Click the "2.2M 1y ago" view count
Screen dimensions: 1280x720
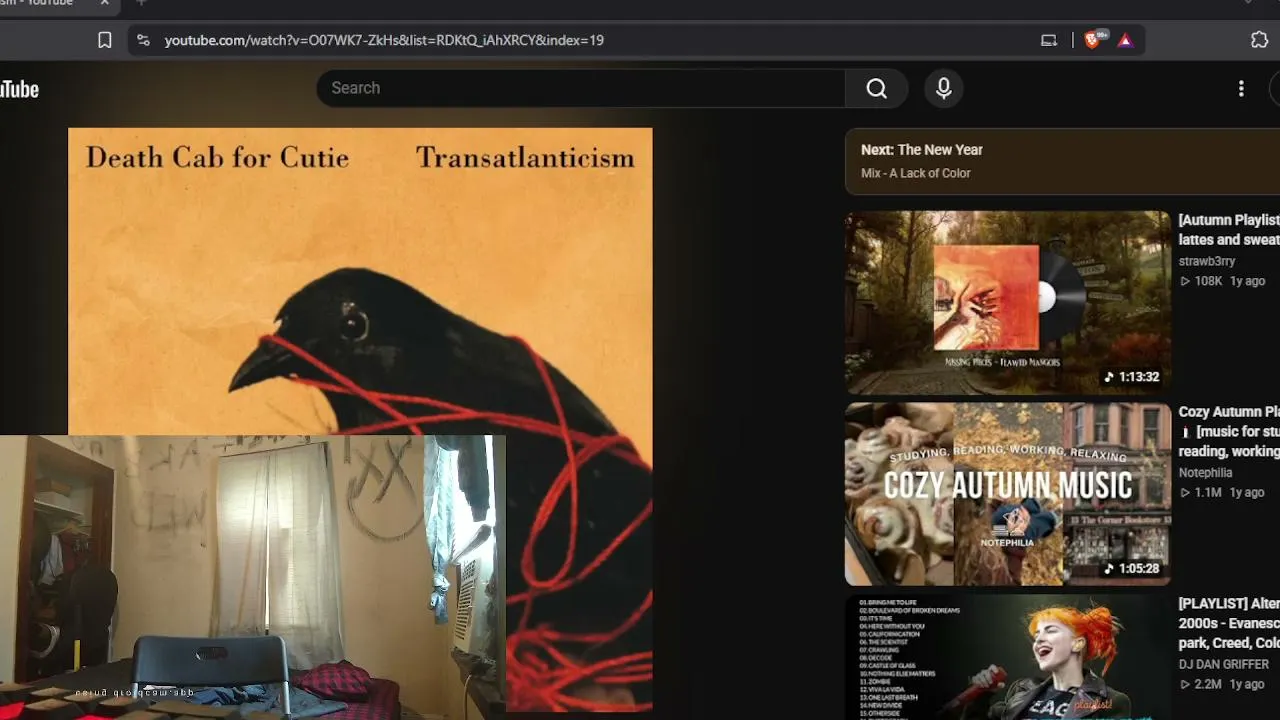(1222, 684)
